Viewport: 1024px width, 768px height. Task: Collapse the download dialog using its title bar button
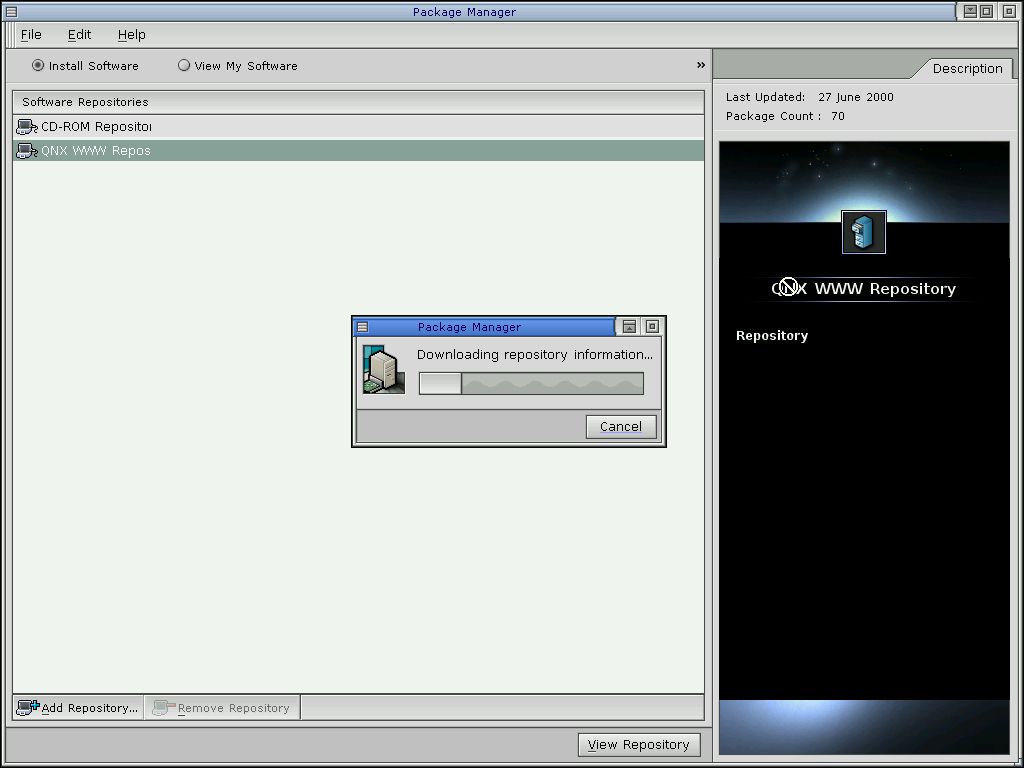click(629, 327)
